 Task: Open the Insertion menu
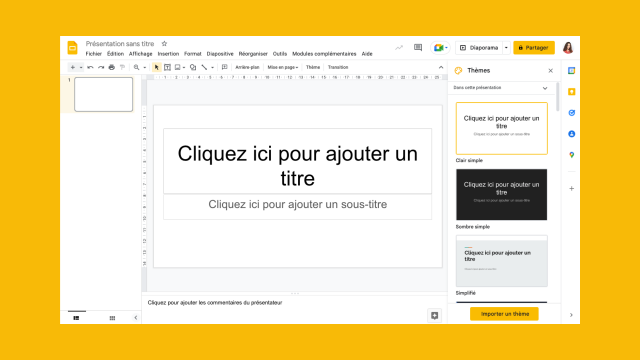pyautogui.click(x=168, y=54)
